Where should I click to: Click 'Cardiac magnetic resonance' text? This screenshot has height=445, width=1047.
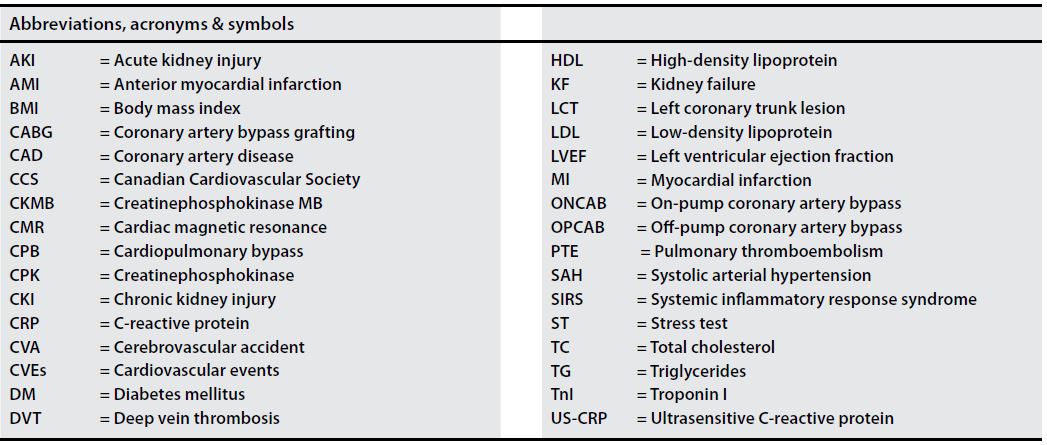tap(220, 228)
